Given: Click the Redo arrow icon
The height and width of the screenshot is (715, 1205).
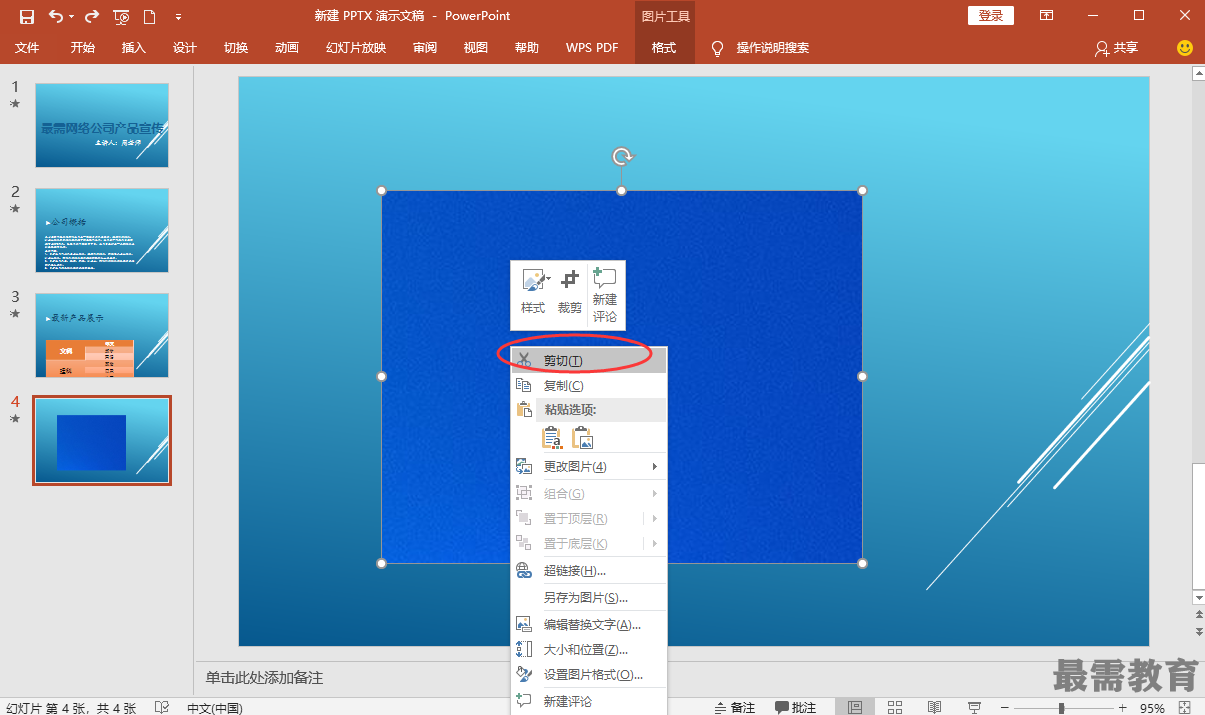Looking at the screenshot, I should (92, 16).
